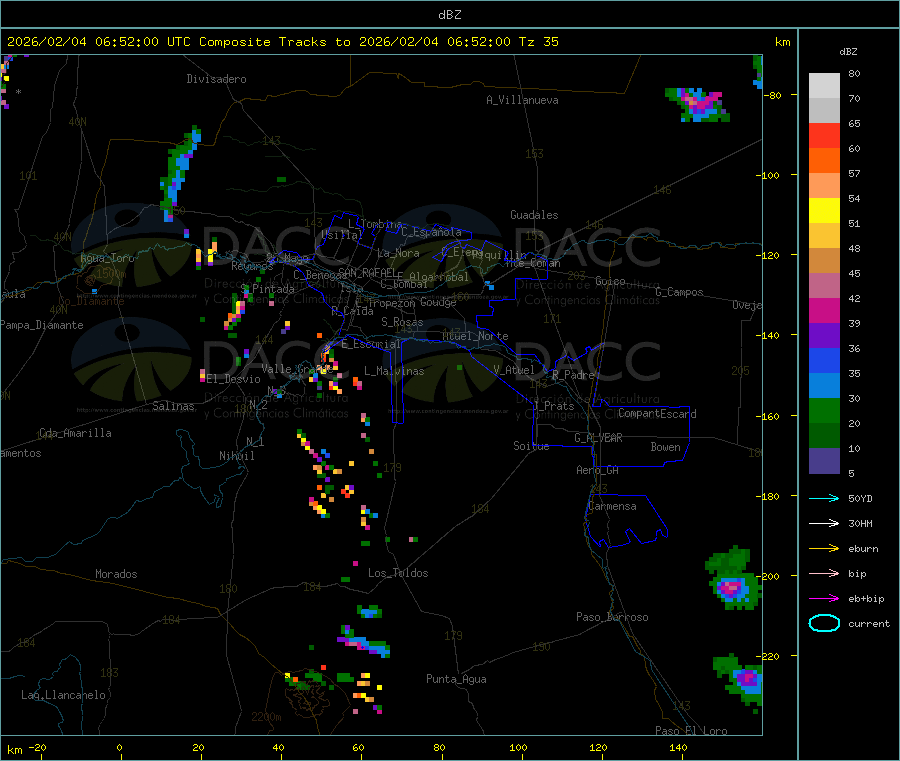Click the Aero_GA airport label
Viewport: 900px width, 761px height.
click(598, 471)
